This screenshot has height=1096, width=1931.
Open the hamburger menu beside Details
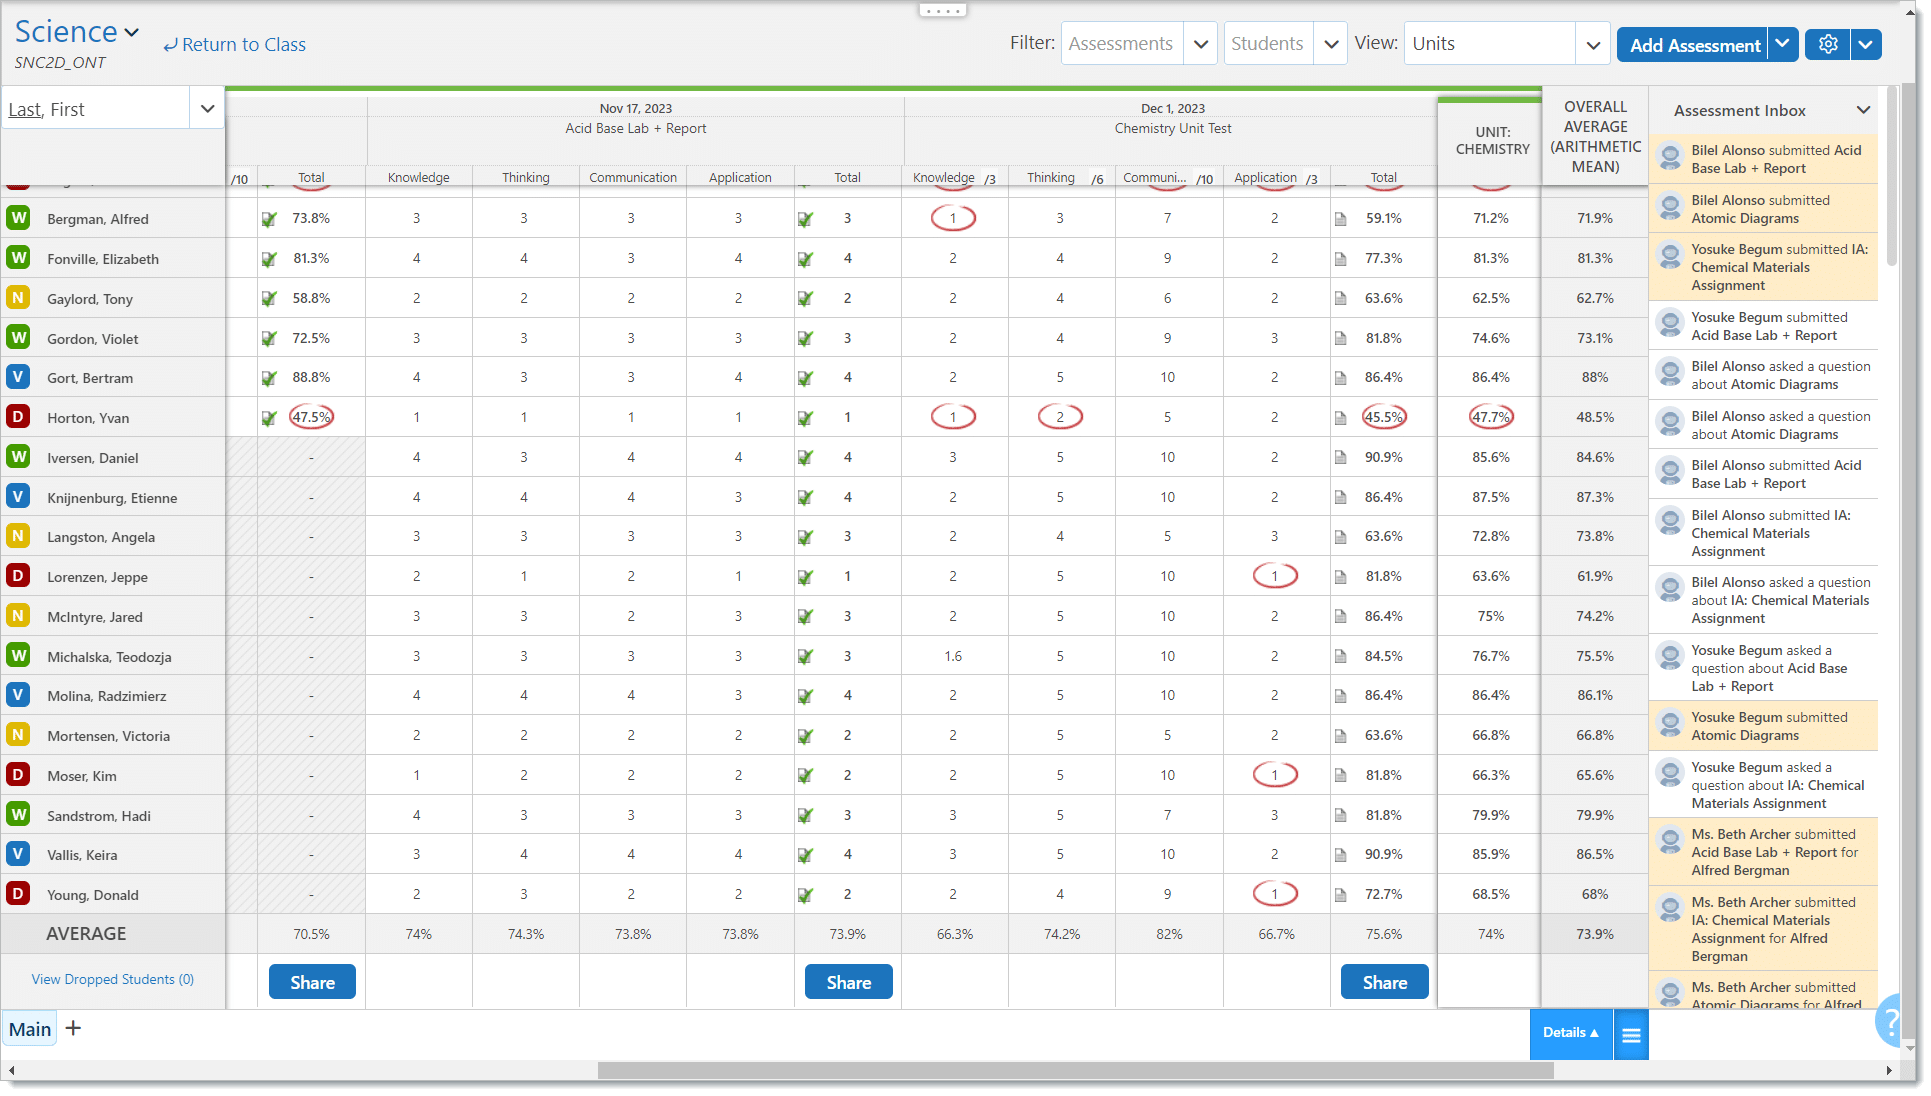1631,1035
